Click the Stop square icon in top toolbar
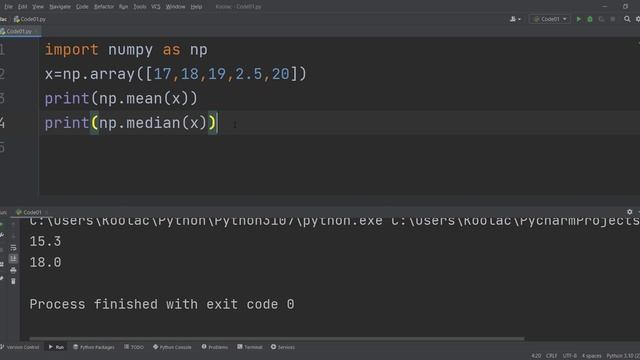This screenshot has width=640, height=360. point(613,19)
